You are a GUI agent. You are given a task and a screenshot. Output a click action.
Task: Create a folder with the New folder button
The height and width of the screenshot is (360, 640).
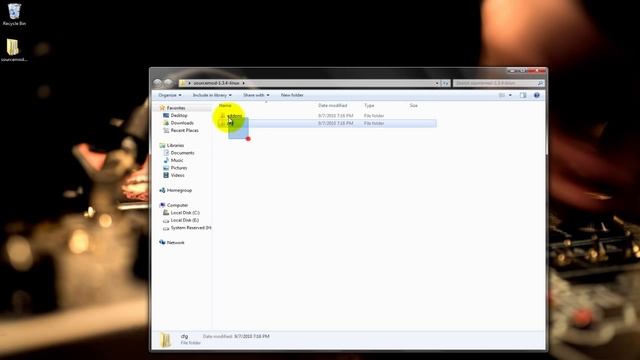tap(292, 95)
